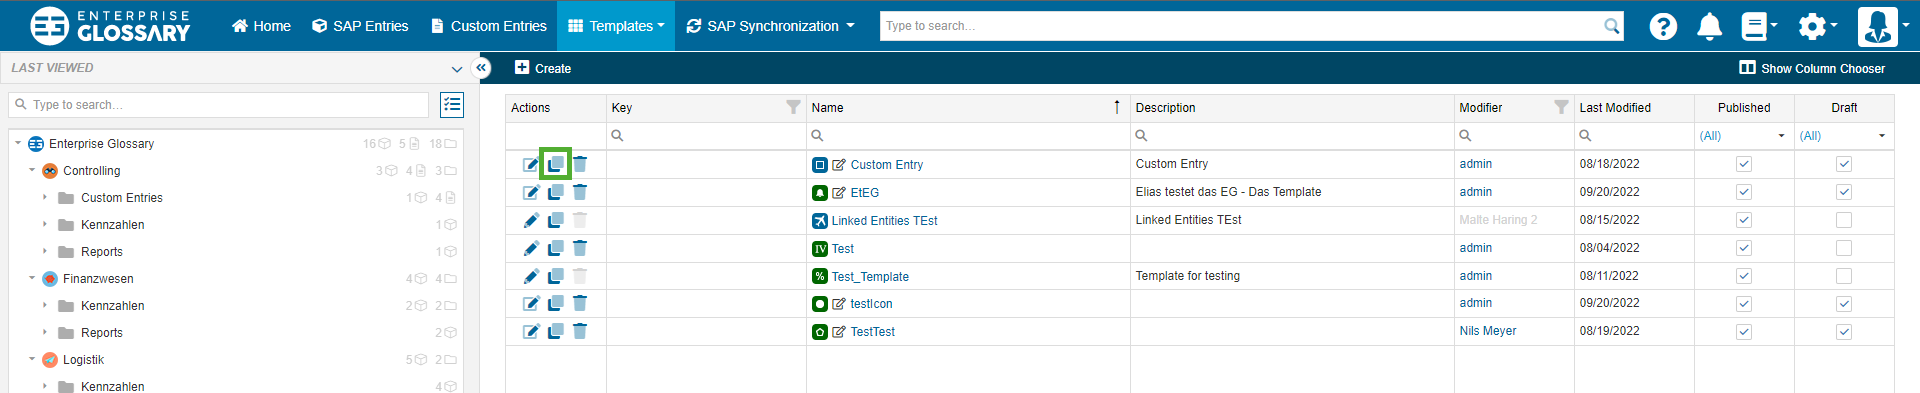1920x393 pixels.
Task: Filter the Key column using funnel icon
Action: coord(793,107)
